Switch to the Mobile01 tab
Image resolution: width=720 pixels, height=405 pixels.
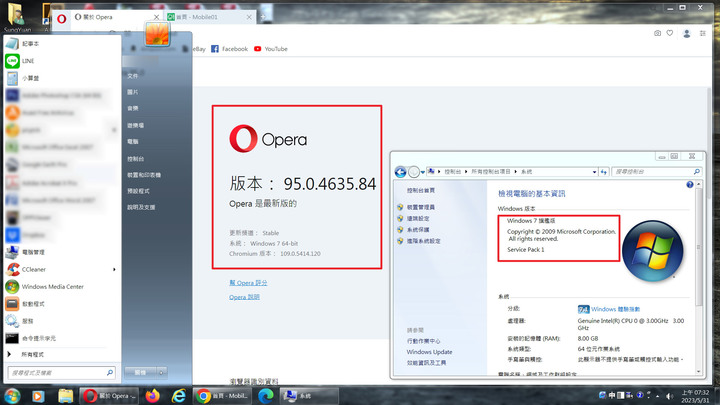click(x=209, y=17)
